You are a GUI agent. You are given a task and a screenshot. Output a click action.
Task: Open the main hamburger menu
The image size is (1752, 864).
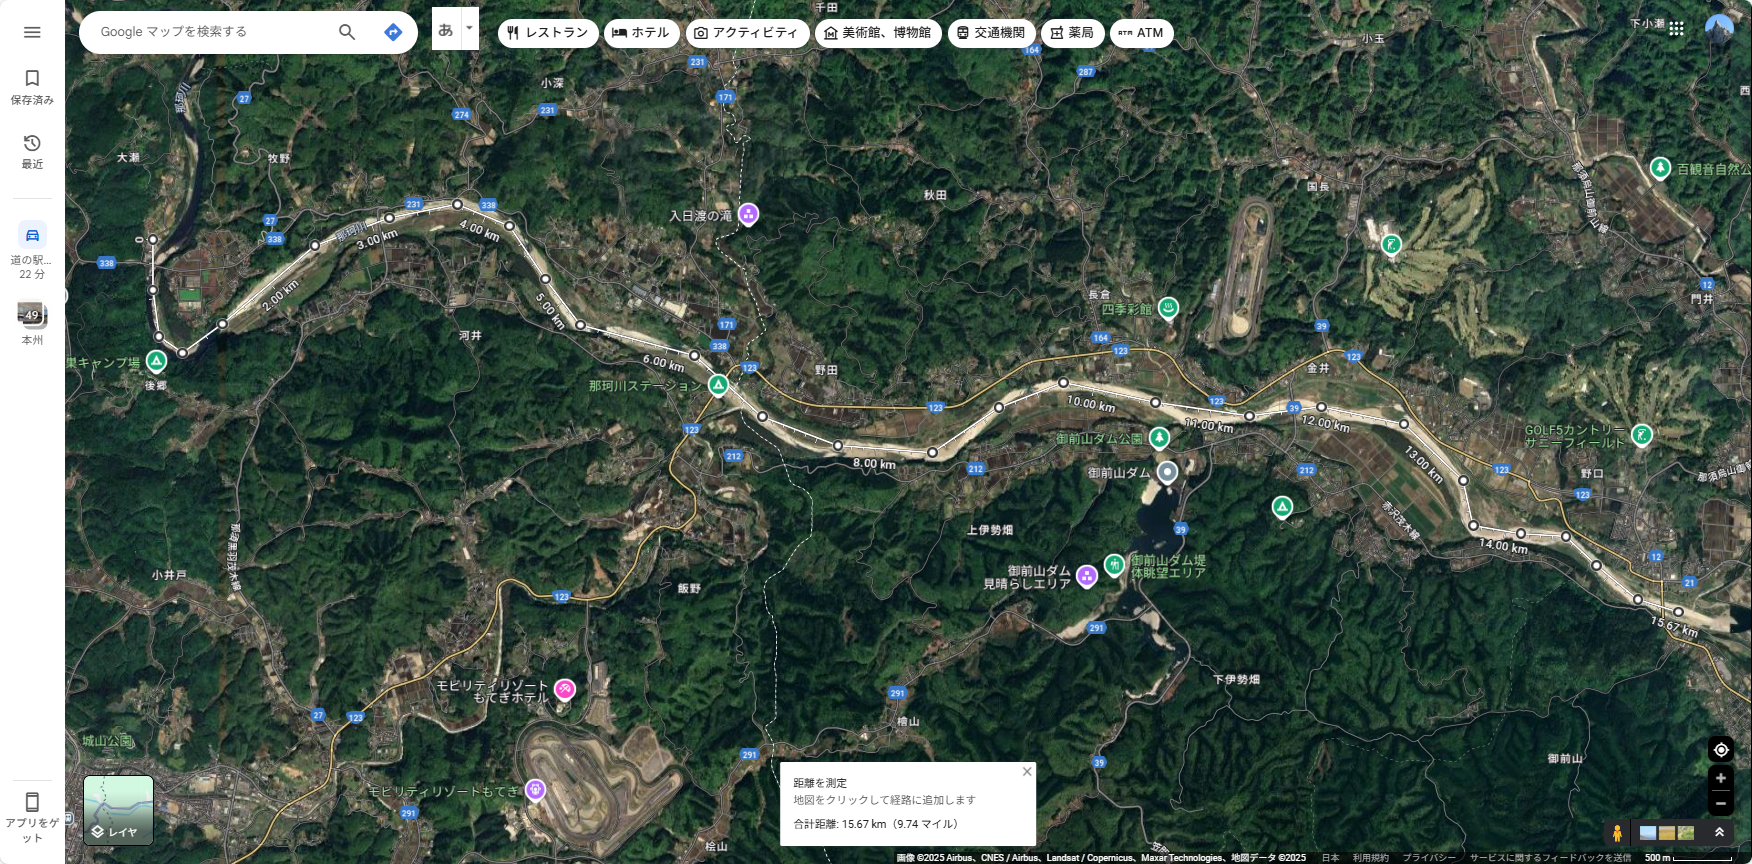click(x=32, y=32)
